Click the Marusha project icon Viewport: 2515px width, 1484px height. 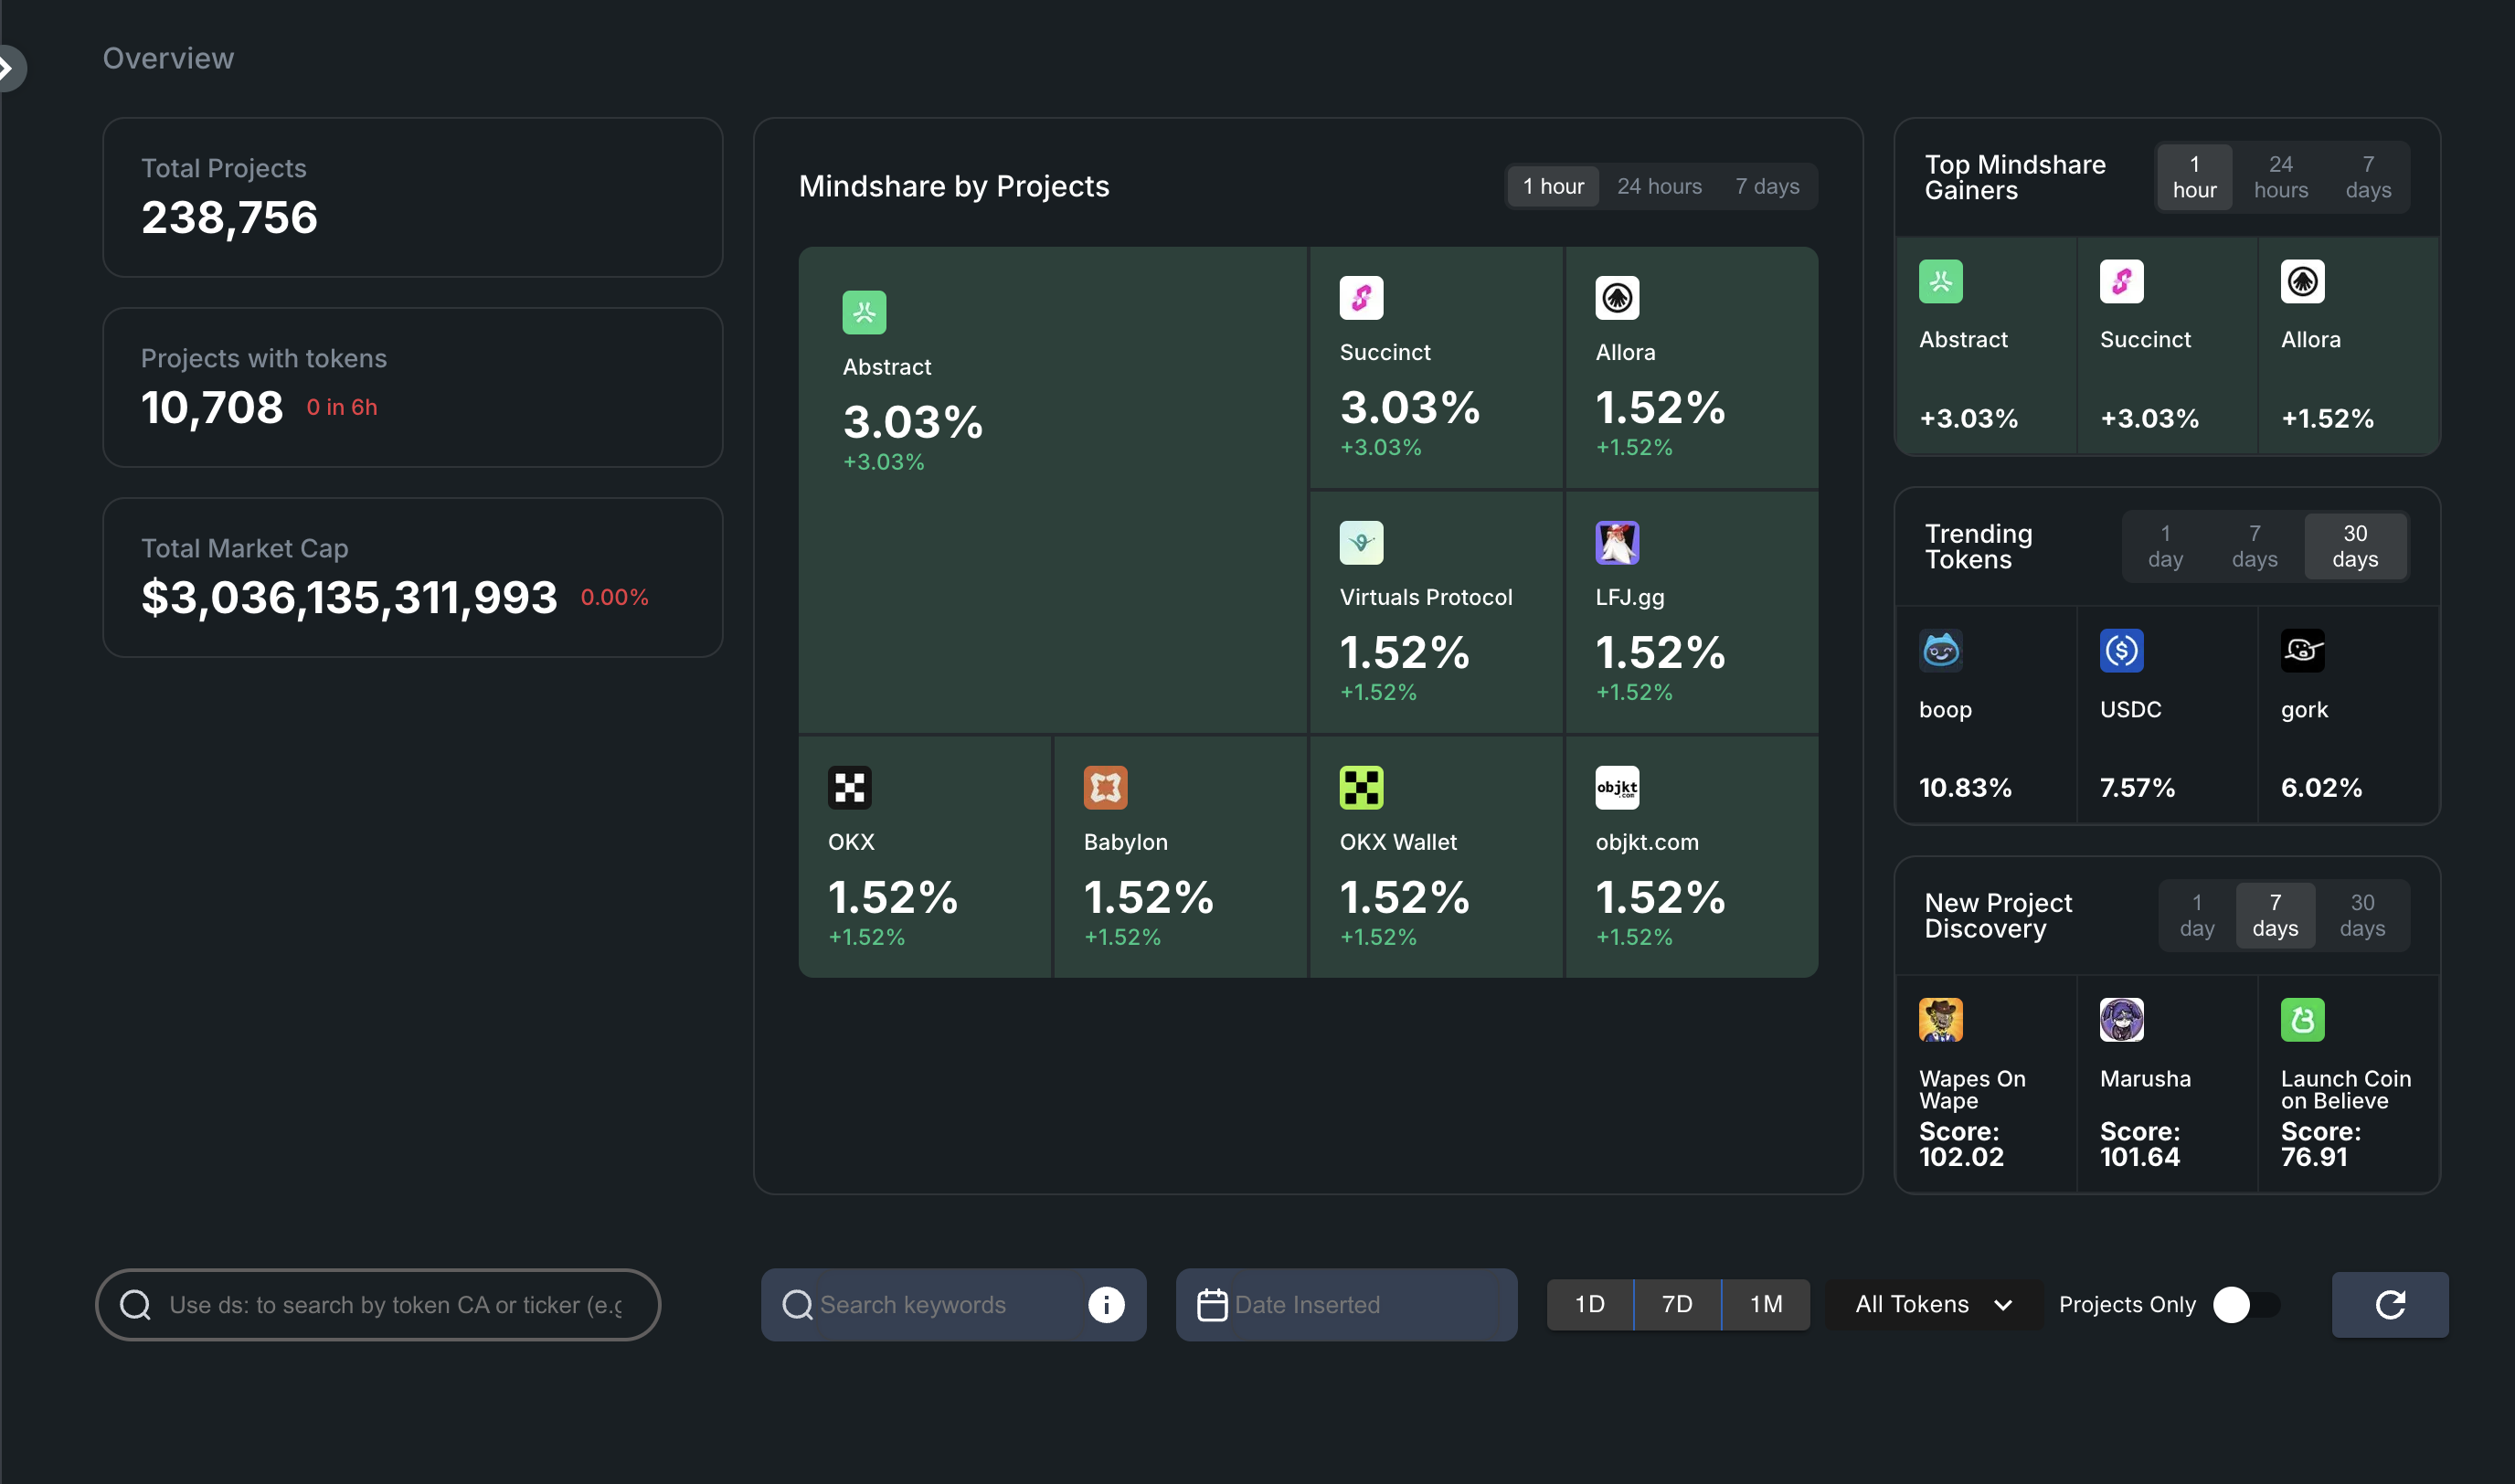2121,1019
